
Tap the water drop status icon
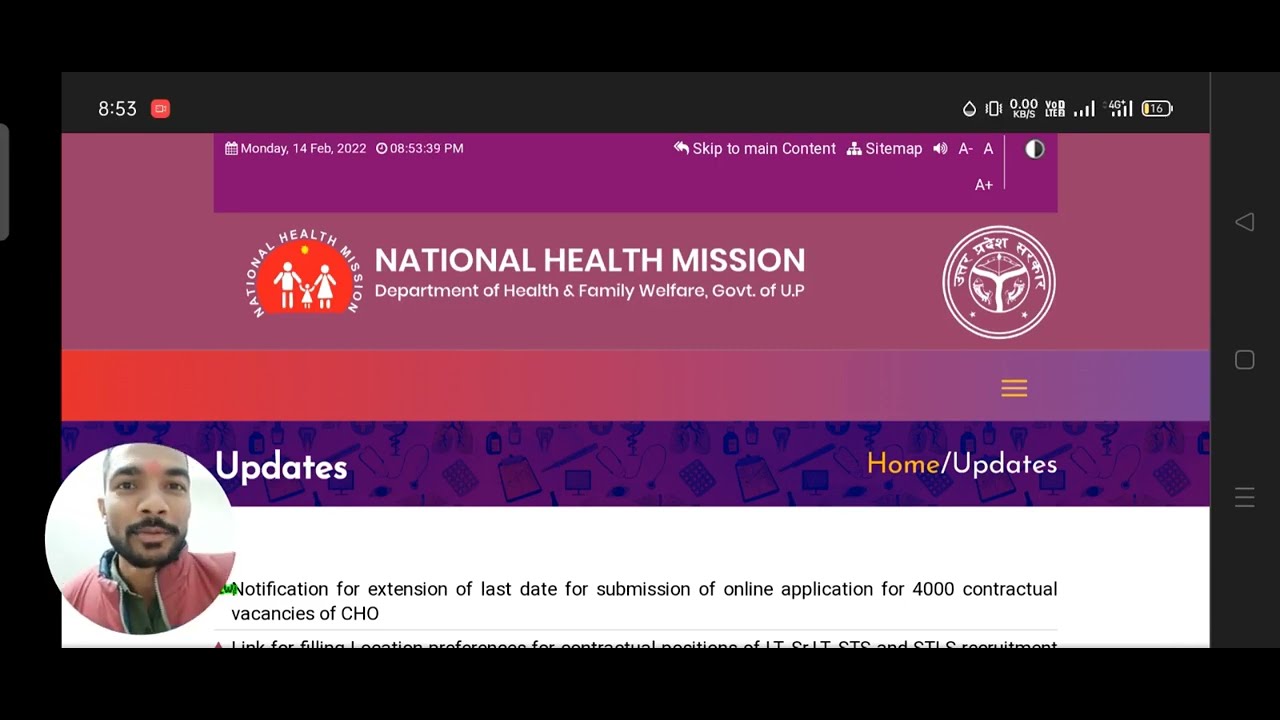(x=969, y=108)
